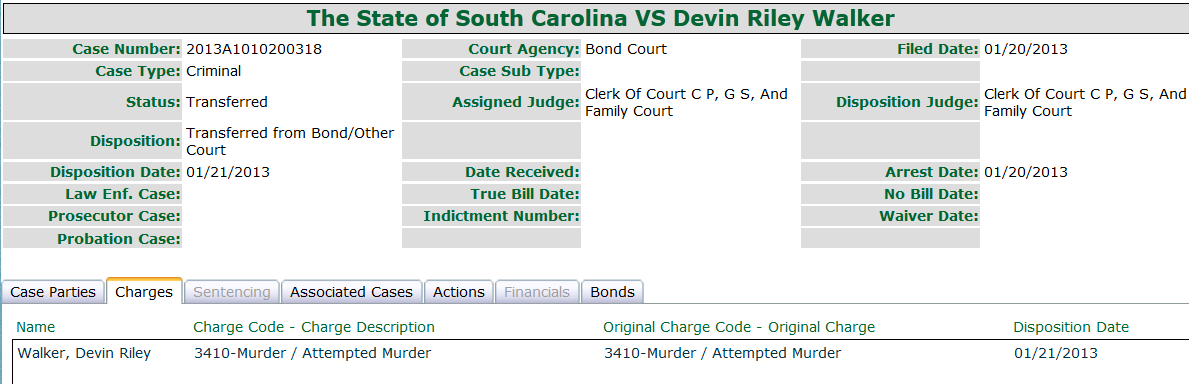Open the Actions tab
The height and width of the screenshot is (384, 1189).
coord(459,292)
